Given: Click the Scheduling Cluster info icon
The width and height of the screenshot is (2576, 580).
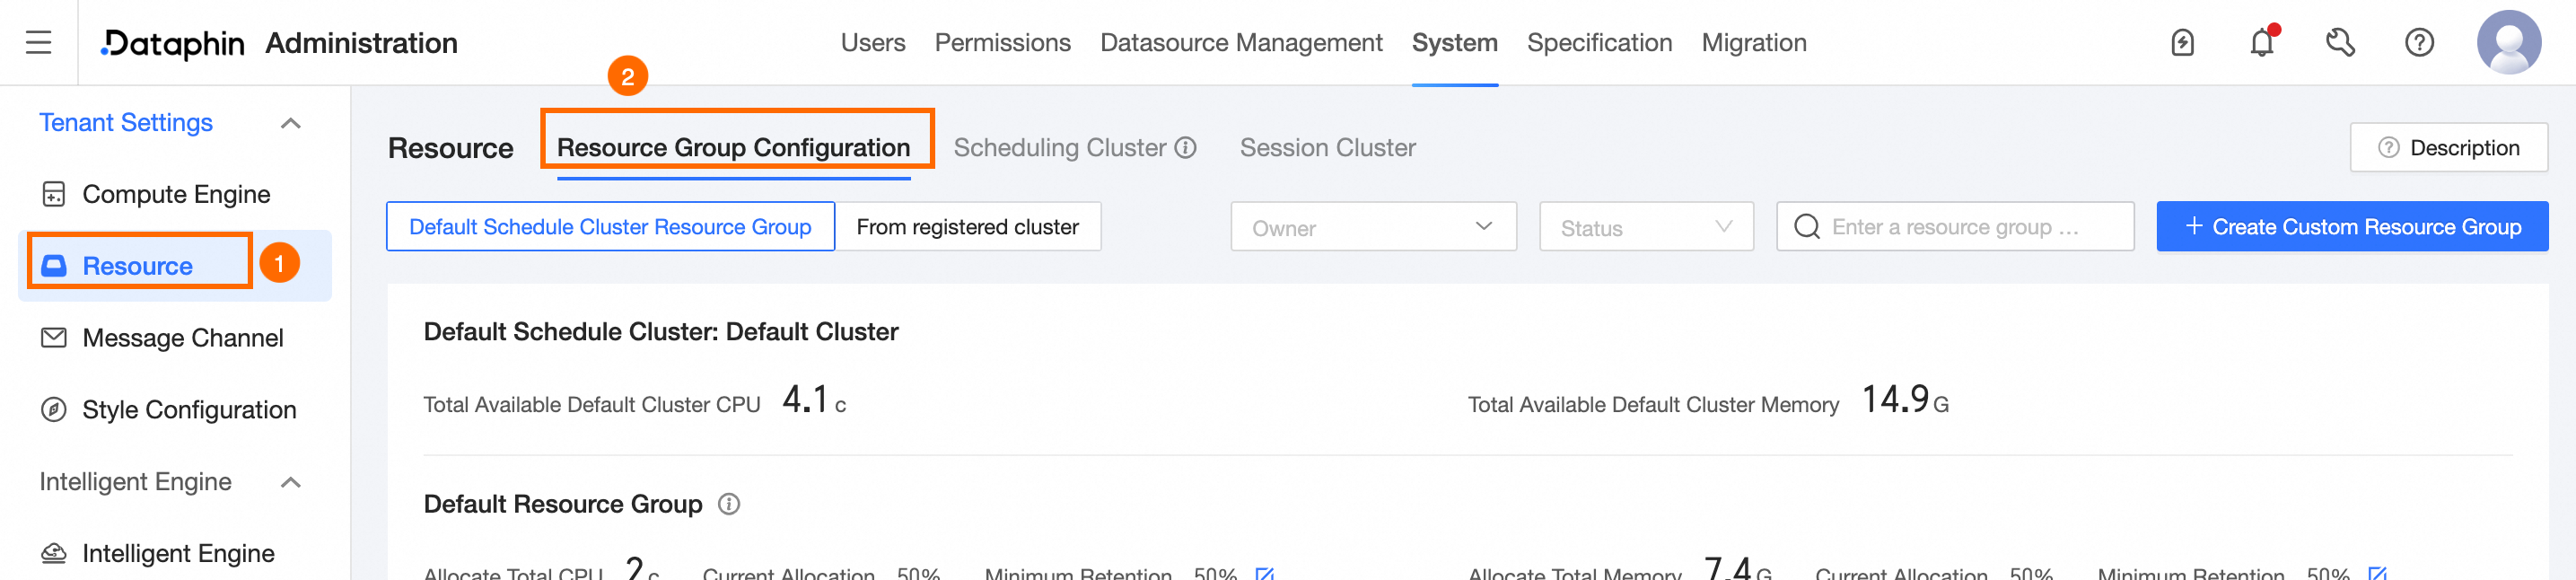Looking at the screenshot, I should pyautogui.click(x=1185, y=148).
